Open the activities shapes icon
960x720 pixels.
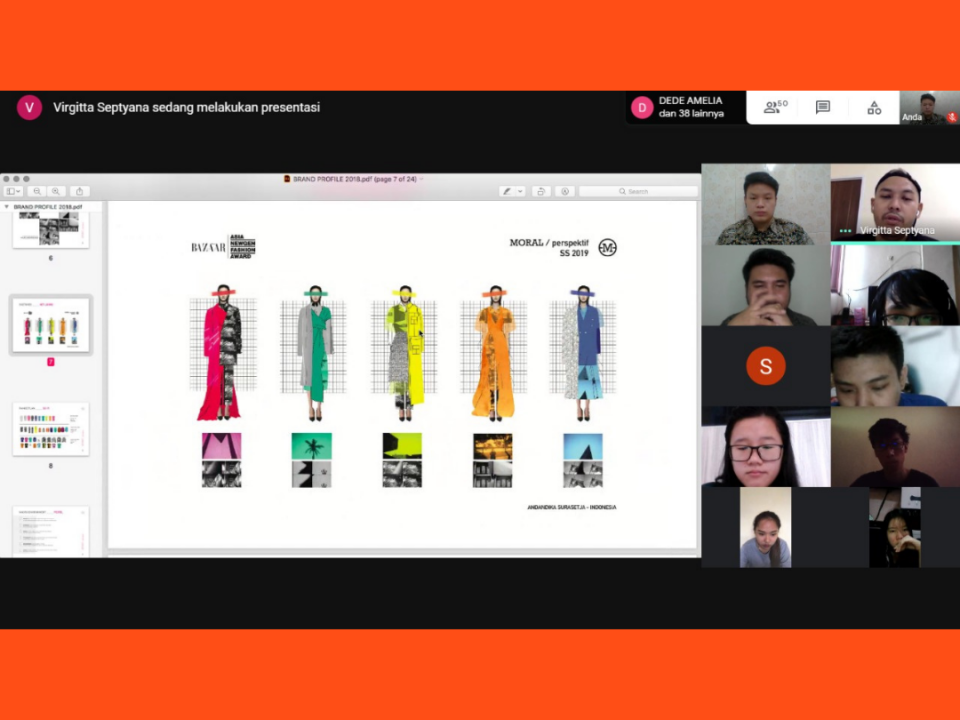[x=874, y=108]
